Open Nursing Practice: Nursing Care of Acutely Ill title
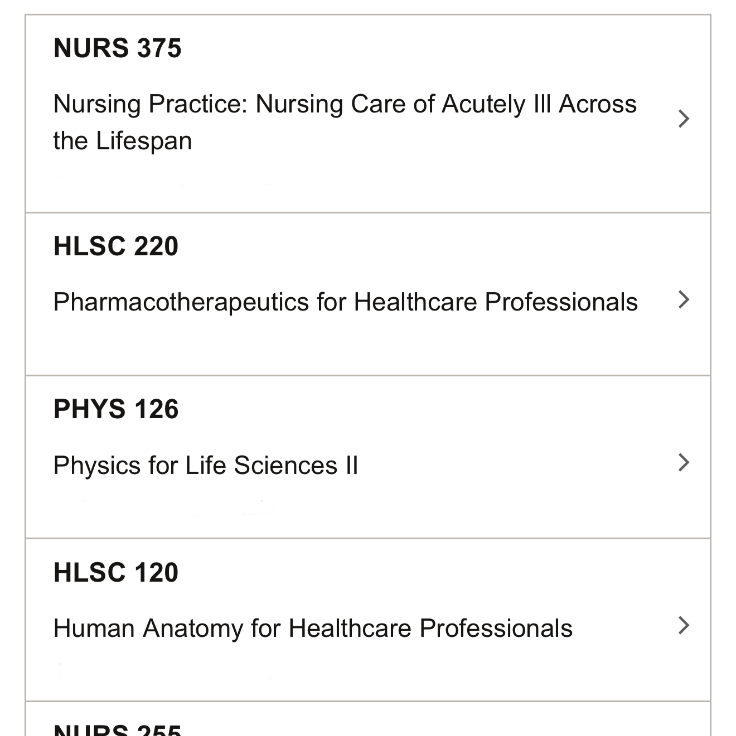 pos(300,105)
